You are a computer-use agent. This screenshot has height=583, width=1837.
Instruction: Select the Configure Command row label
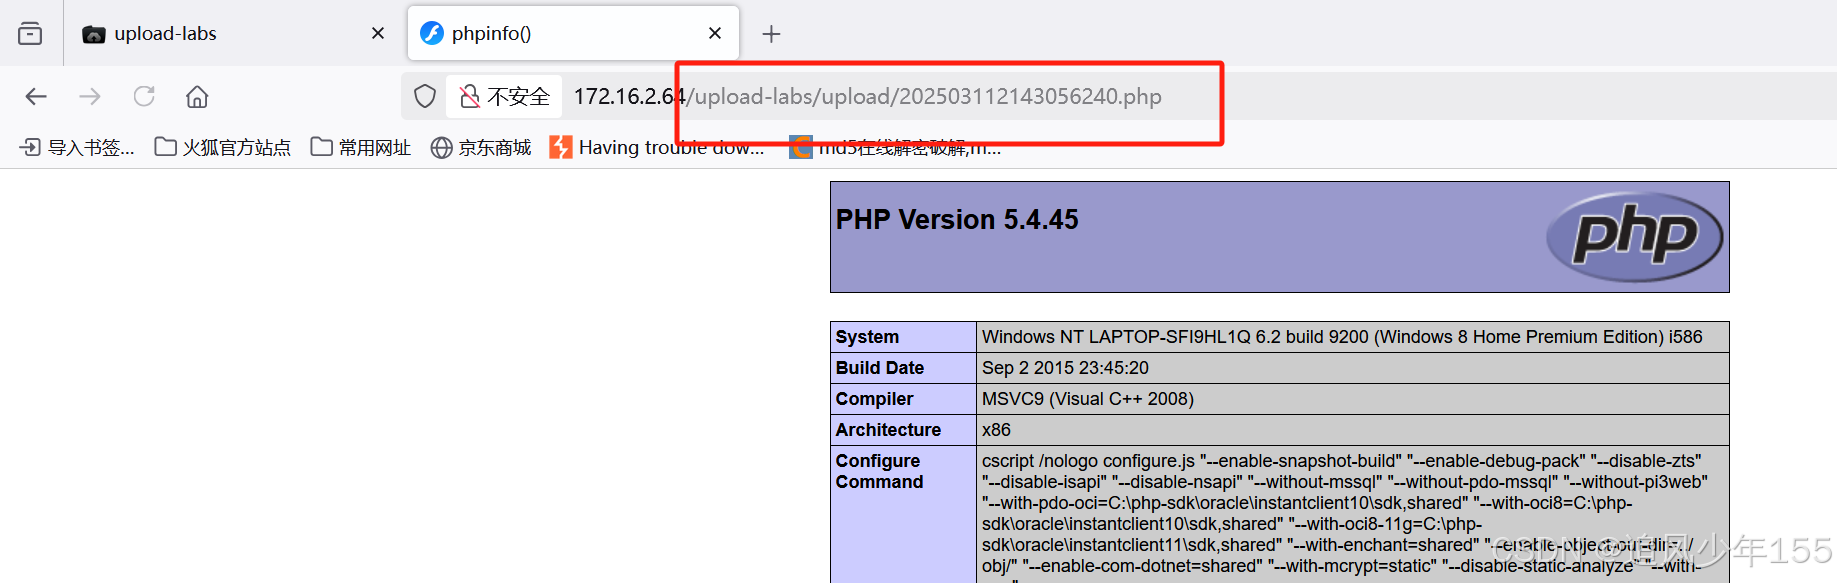click(879, 471)
